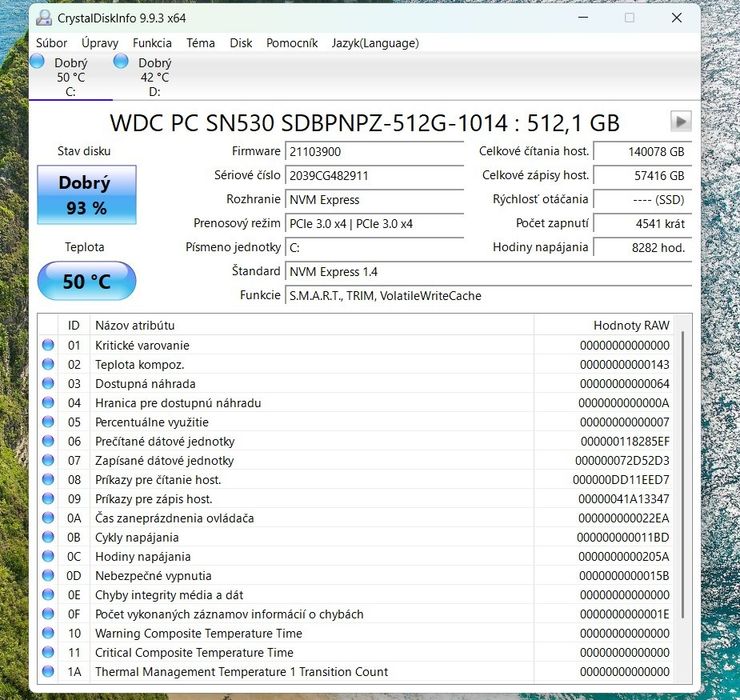Click total host writes value 57416 GB
Screen dimensions: 740x700
tap(642, 176)
